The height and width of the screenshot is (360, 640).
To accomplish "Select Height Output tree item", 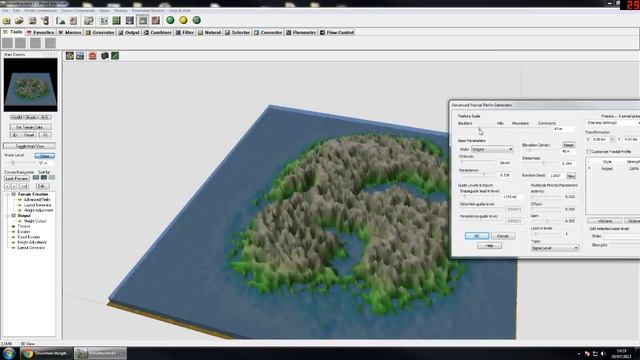I will (35, 221).
